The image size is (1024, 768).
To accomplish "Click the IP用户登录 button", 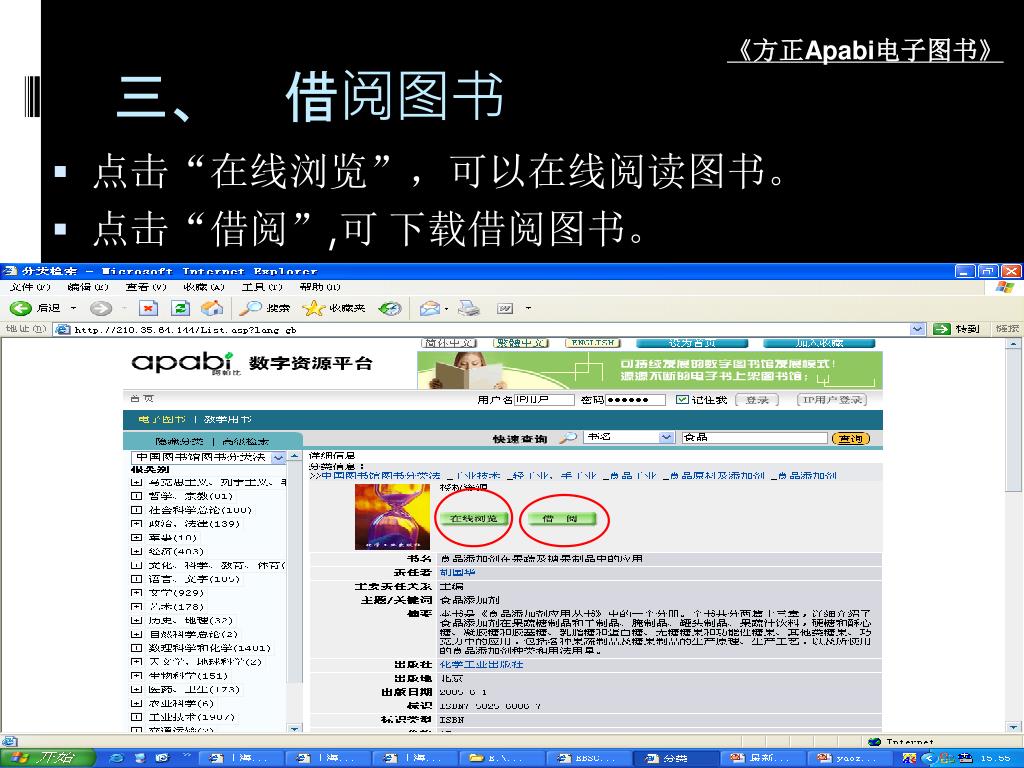I will pos(832,400).
